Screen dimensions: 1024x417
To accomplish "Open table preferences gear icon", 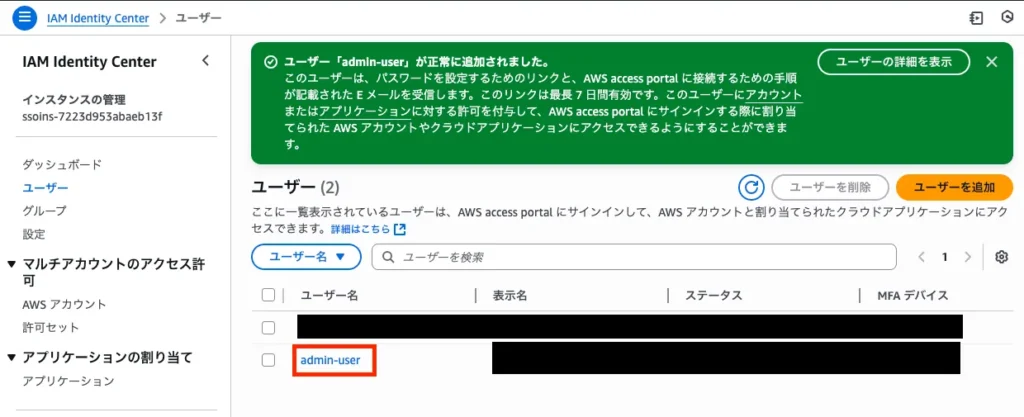I will click(1001, 257).
